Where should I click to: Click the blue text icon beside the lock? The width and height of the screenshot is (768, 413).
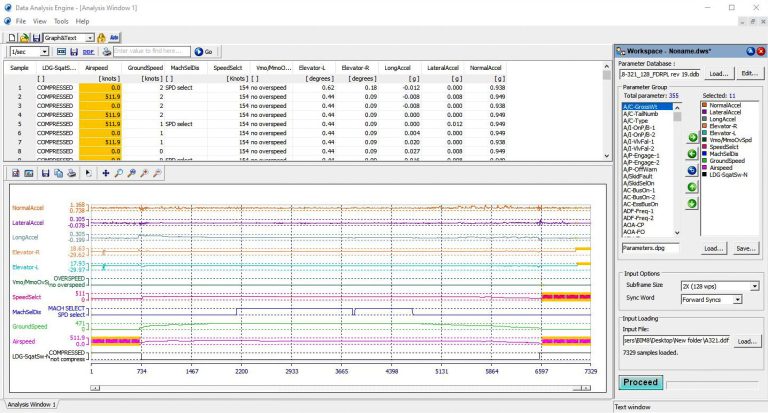pyautogui.click(x=114, y=38)
